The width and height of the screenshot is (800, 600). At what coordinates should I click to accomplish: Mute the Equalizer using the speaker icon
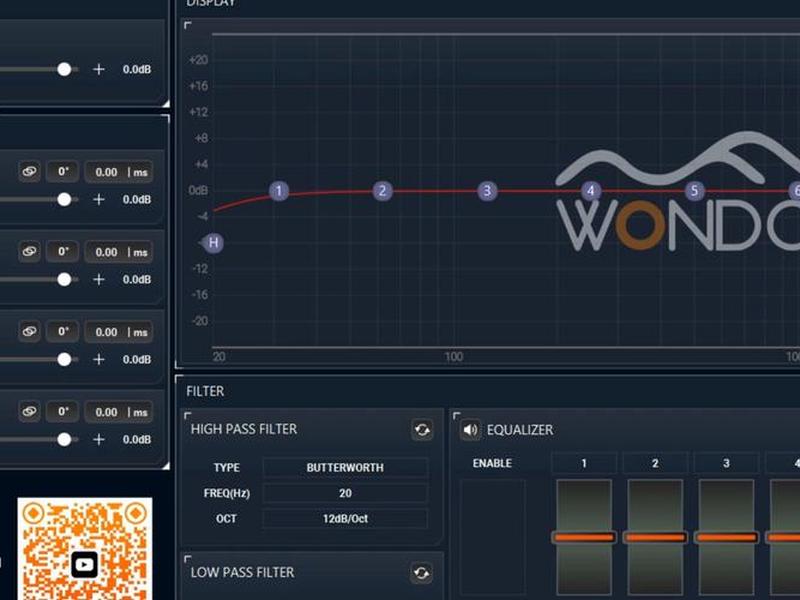point(470,430)
